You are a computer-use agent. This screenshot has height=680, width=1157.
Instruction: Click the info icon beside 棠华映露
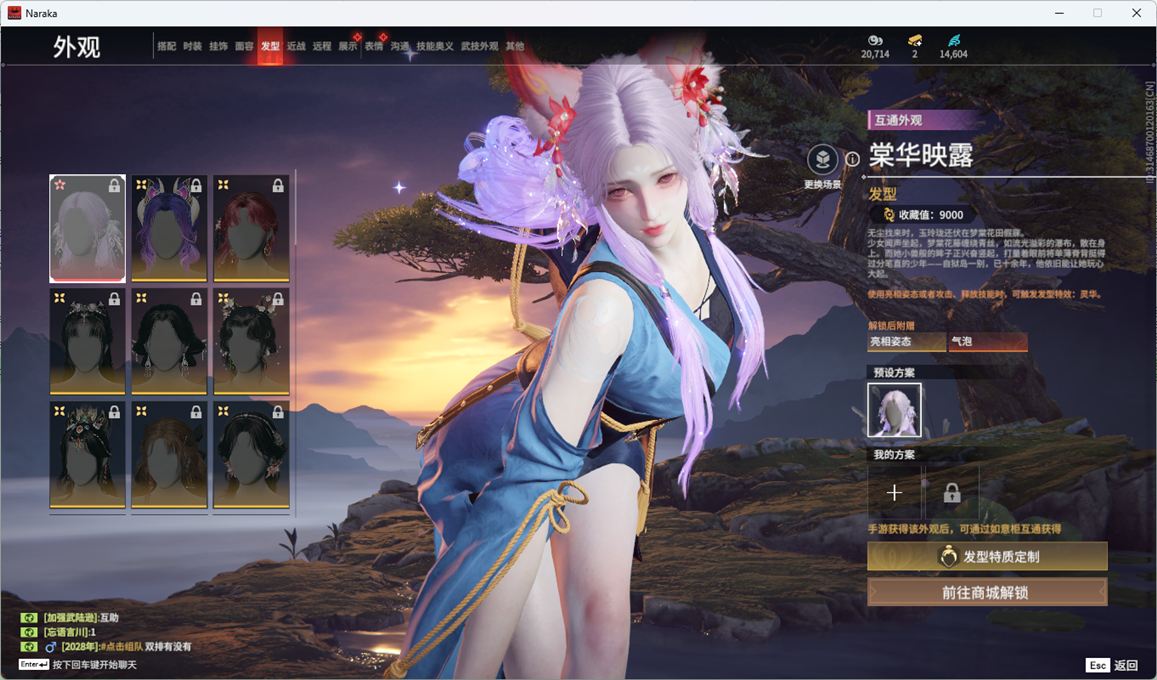click(852, 159)
